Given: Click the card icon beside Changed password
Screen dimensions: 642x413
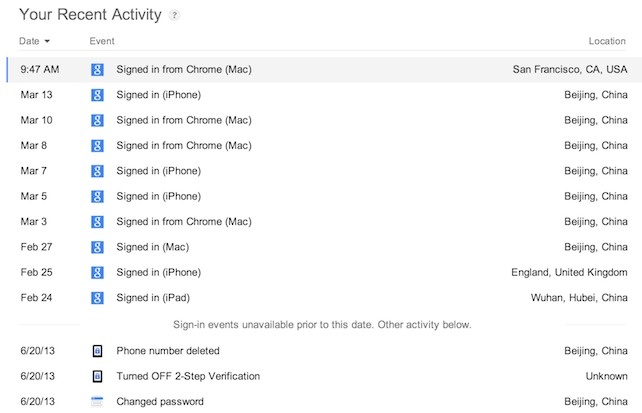Looking at the screenshot, I should [x=97, y=402].
